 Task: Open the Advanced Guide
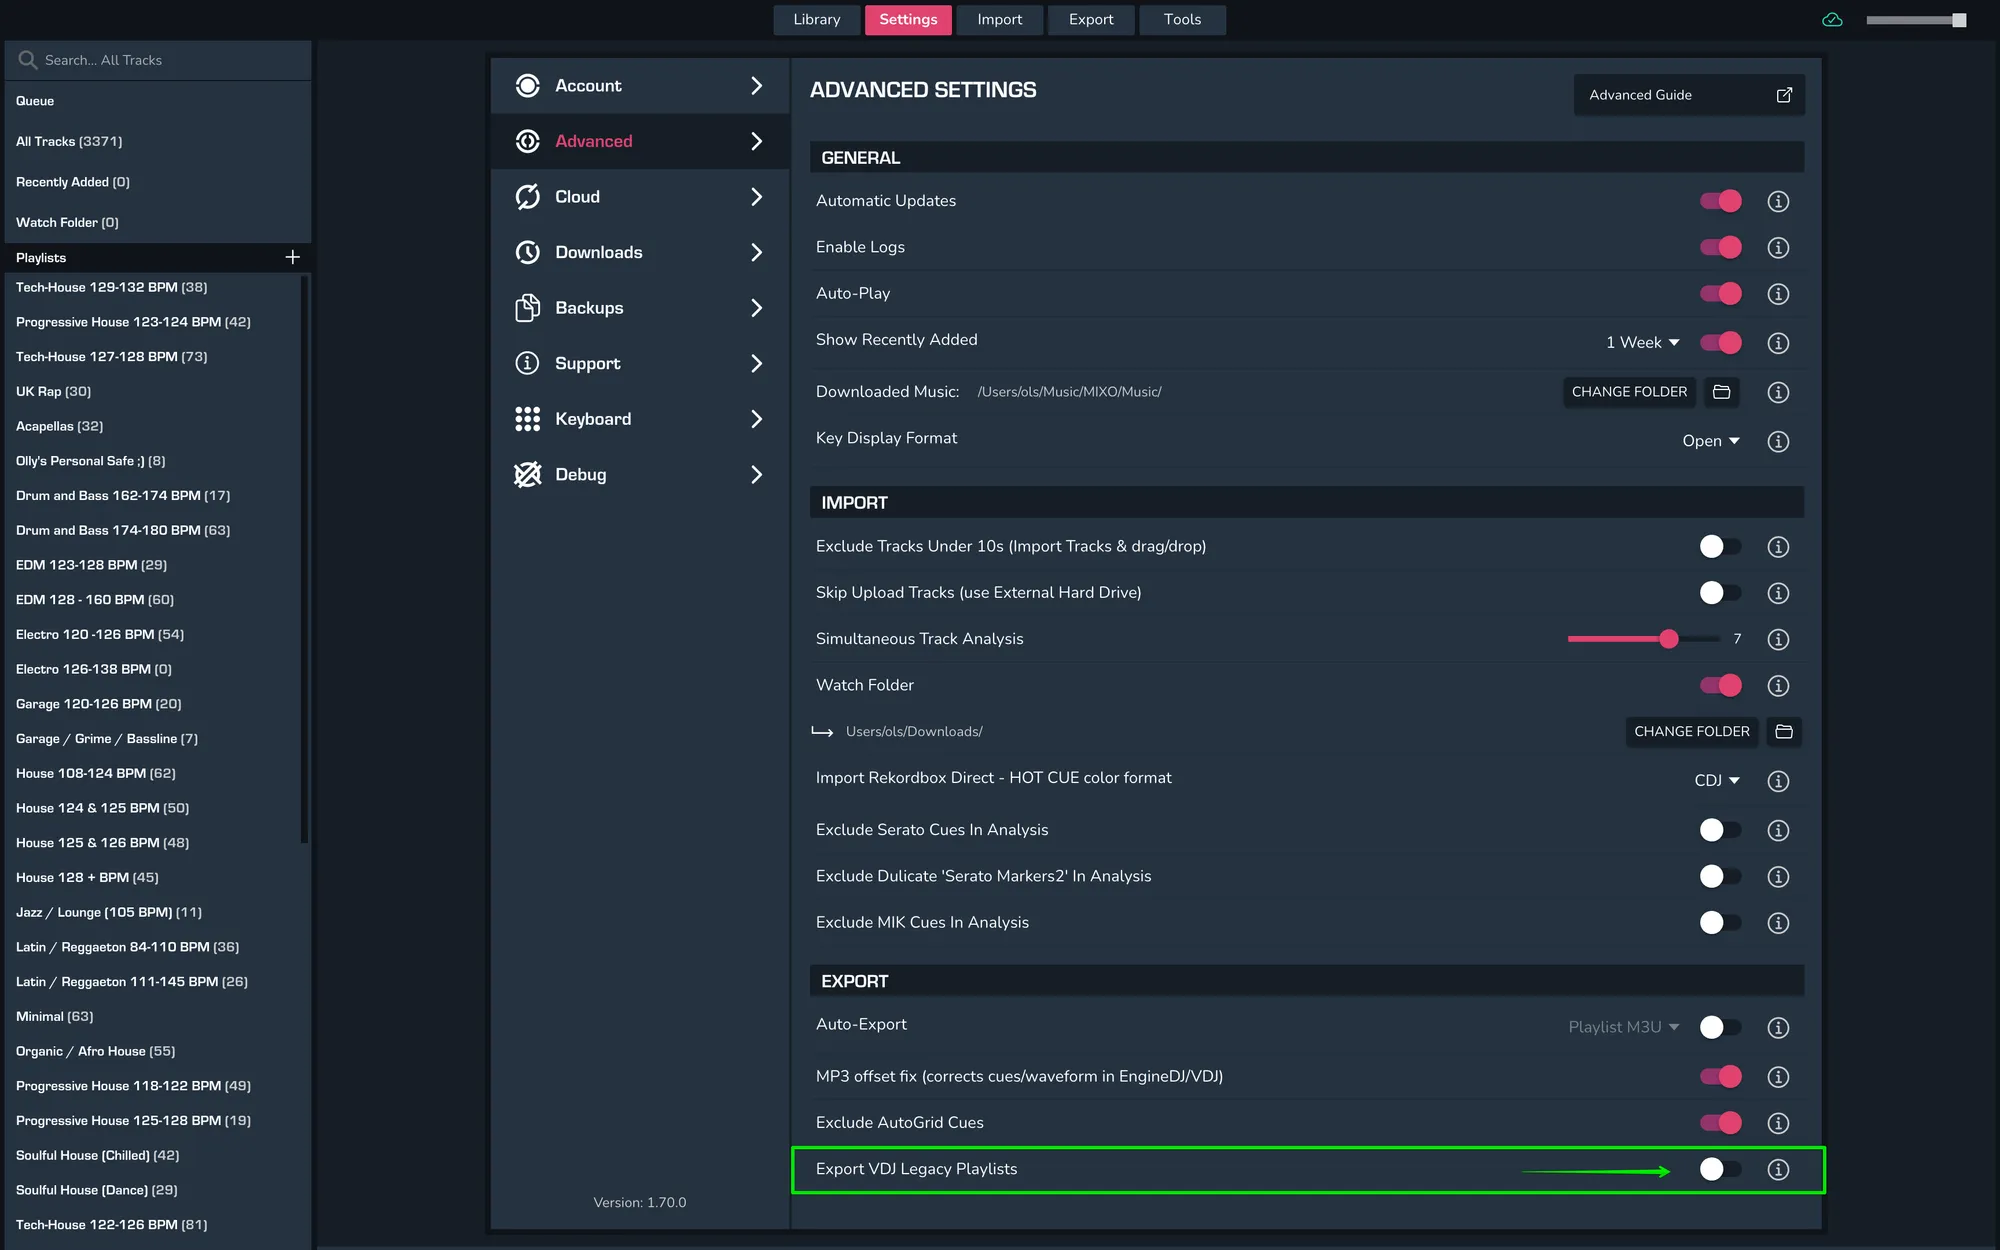(1688, 95)
